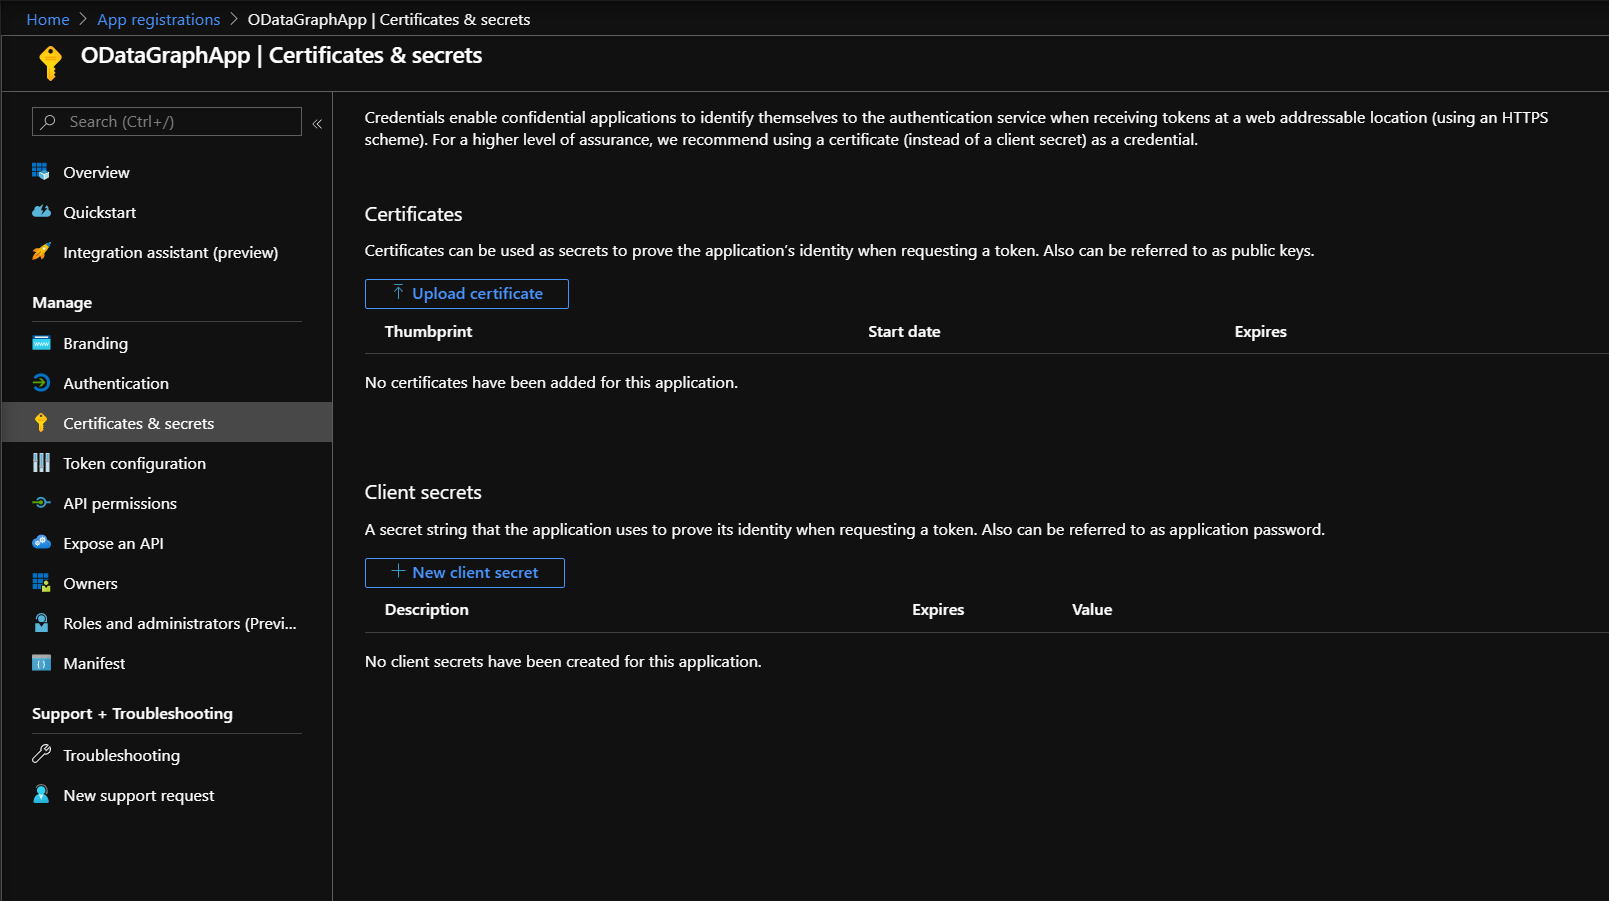The image size is (1609, 901).
Task: View the Owners page
Action: click(167, 583)
